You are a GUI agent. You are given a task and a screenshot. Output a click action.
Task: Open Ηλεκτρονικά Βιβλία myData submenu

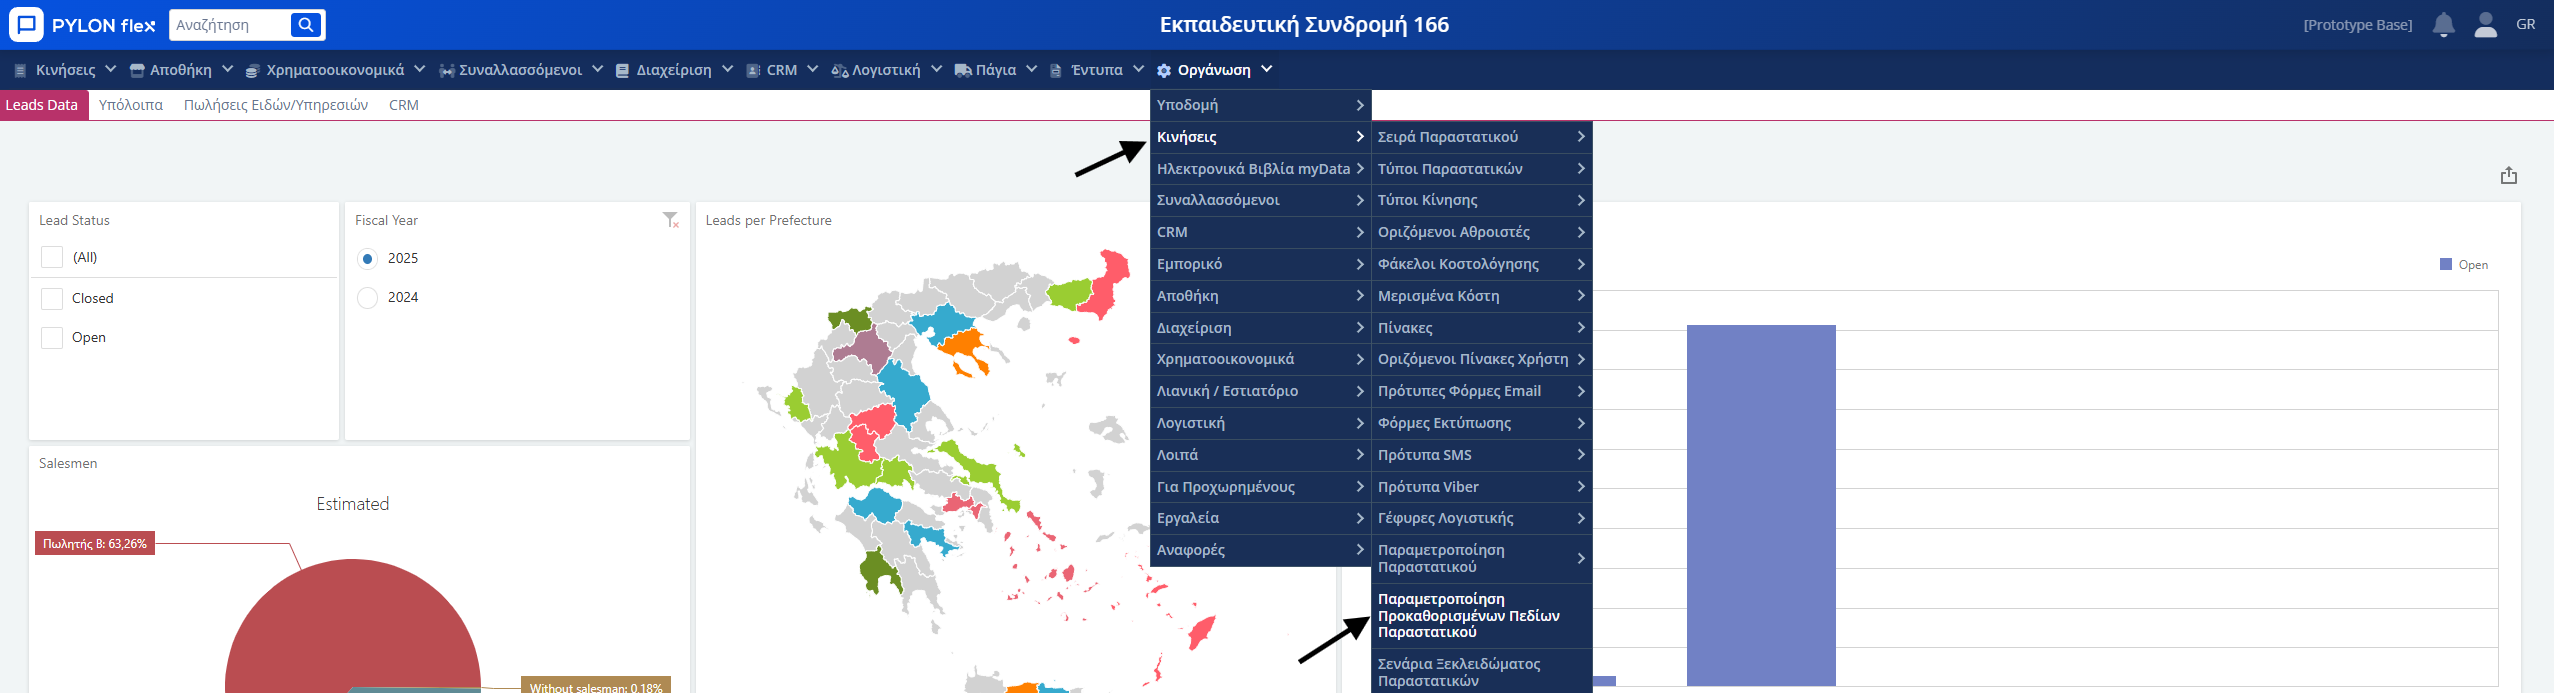point(1260,169)
